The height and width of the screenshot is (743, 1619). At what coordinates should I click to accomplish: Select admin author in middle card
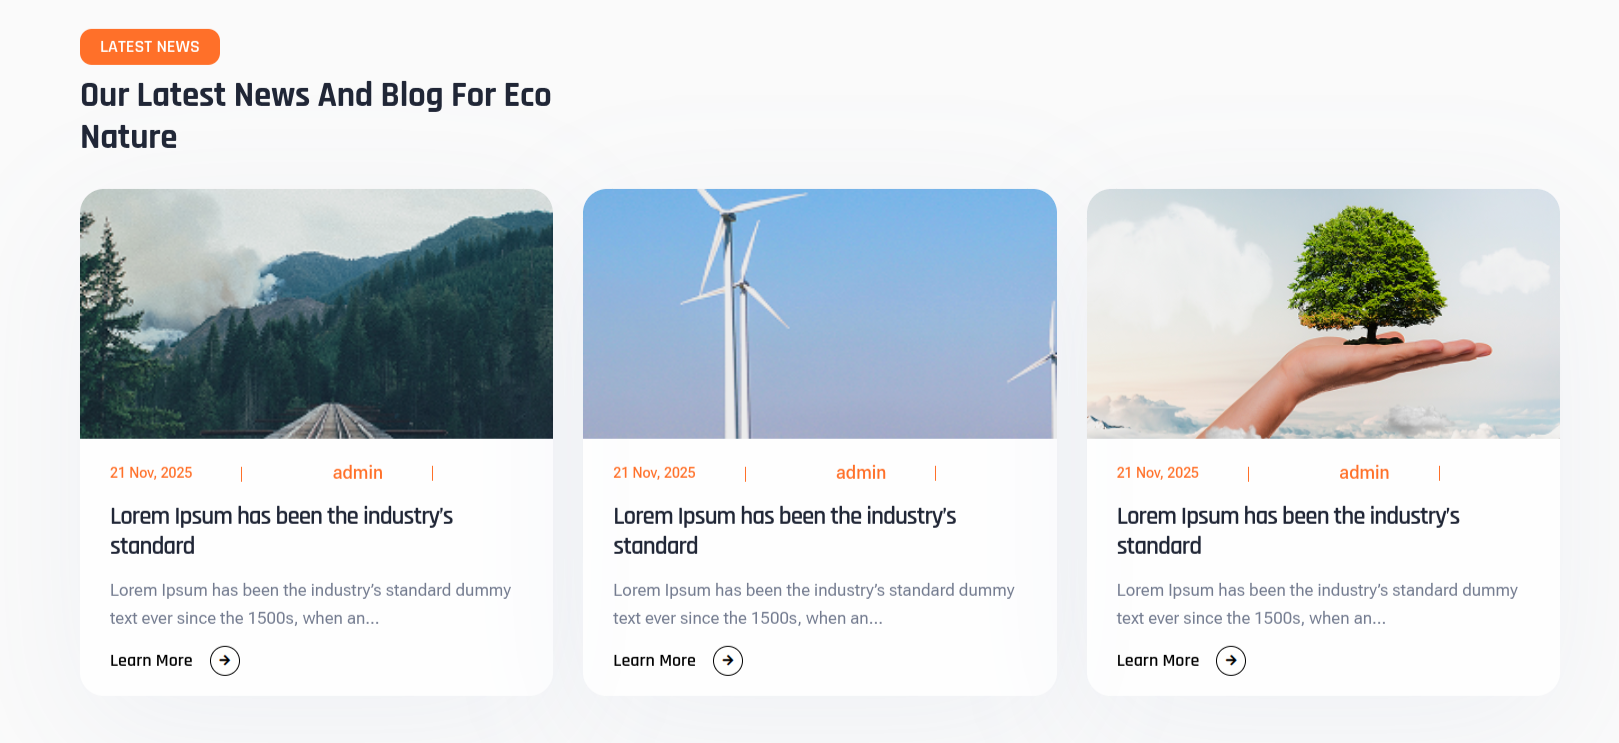tap(861, 473)
